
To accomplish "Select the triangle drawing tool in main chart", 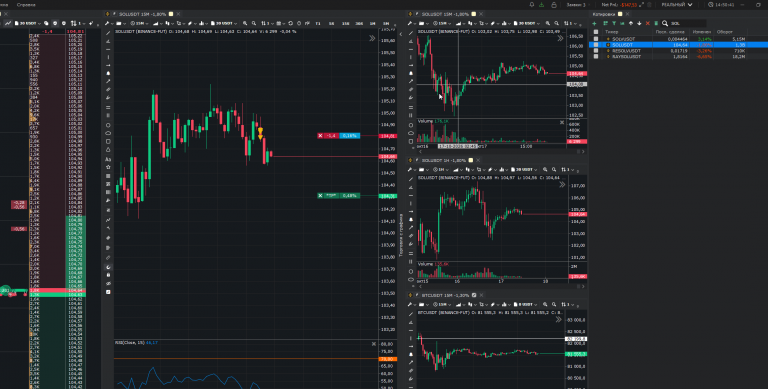I will coord(108,149).
